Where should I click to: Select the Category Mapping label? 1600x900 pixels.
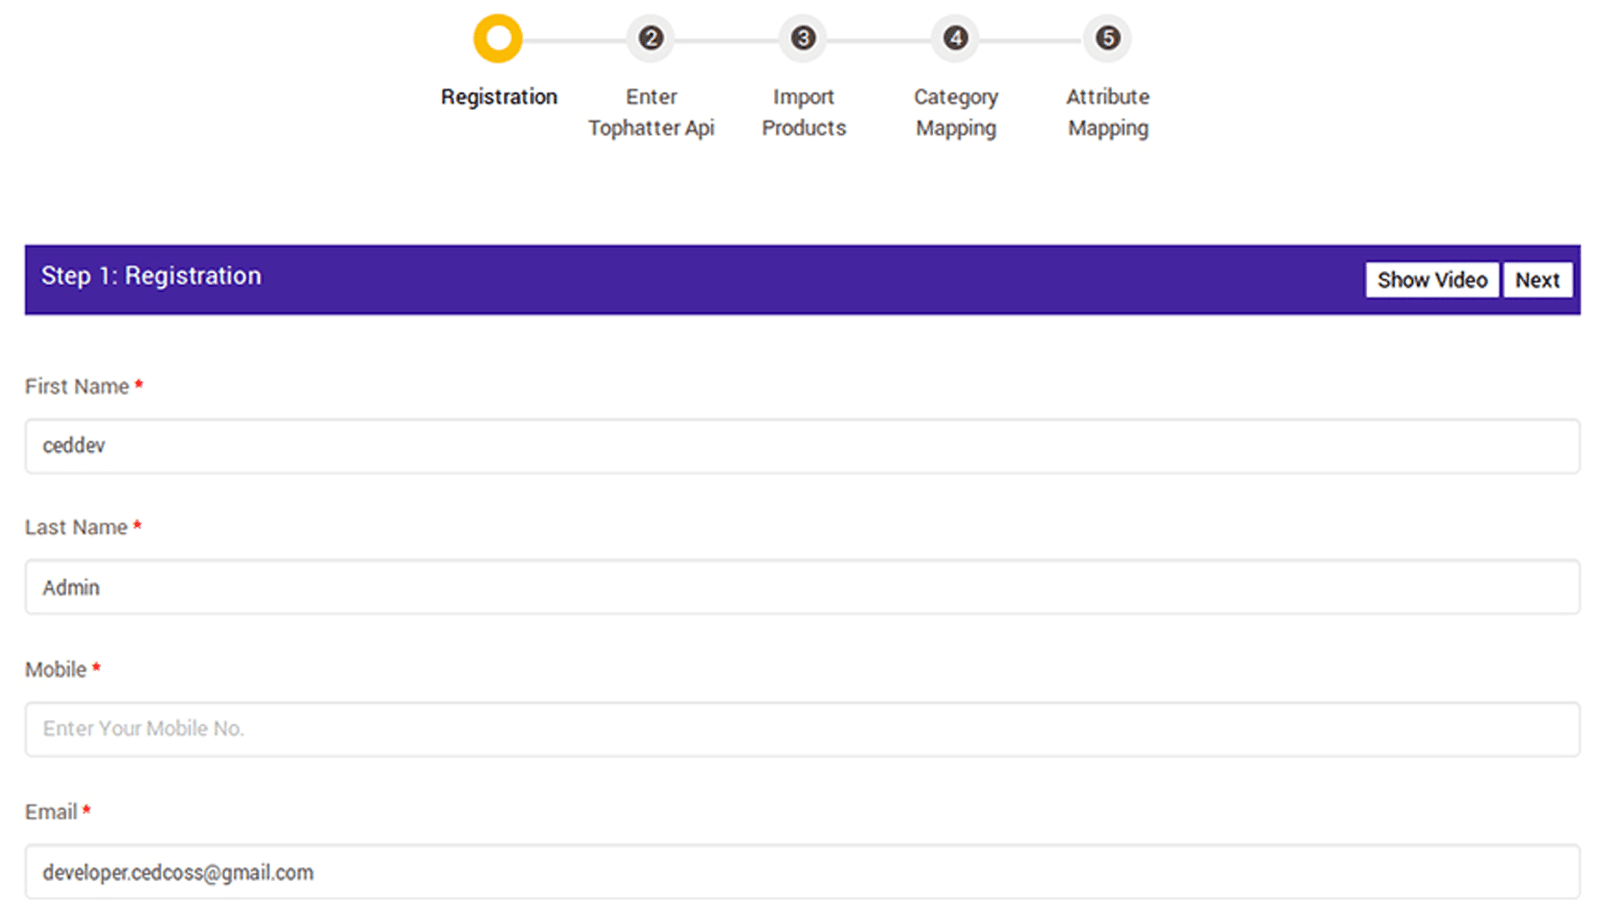[x=955, y=112]
